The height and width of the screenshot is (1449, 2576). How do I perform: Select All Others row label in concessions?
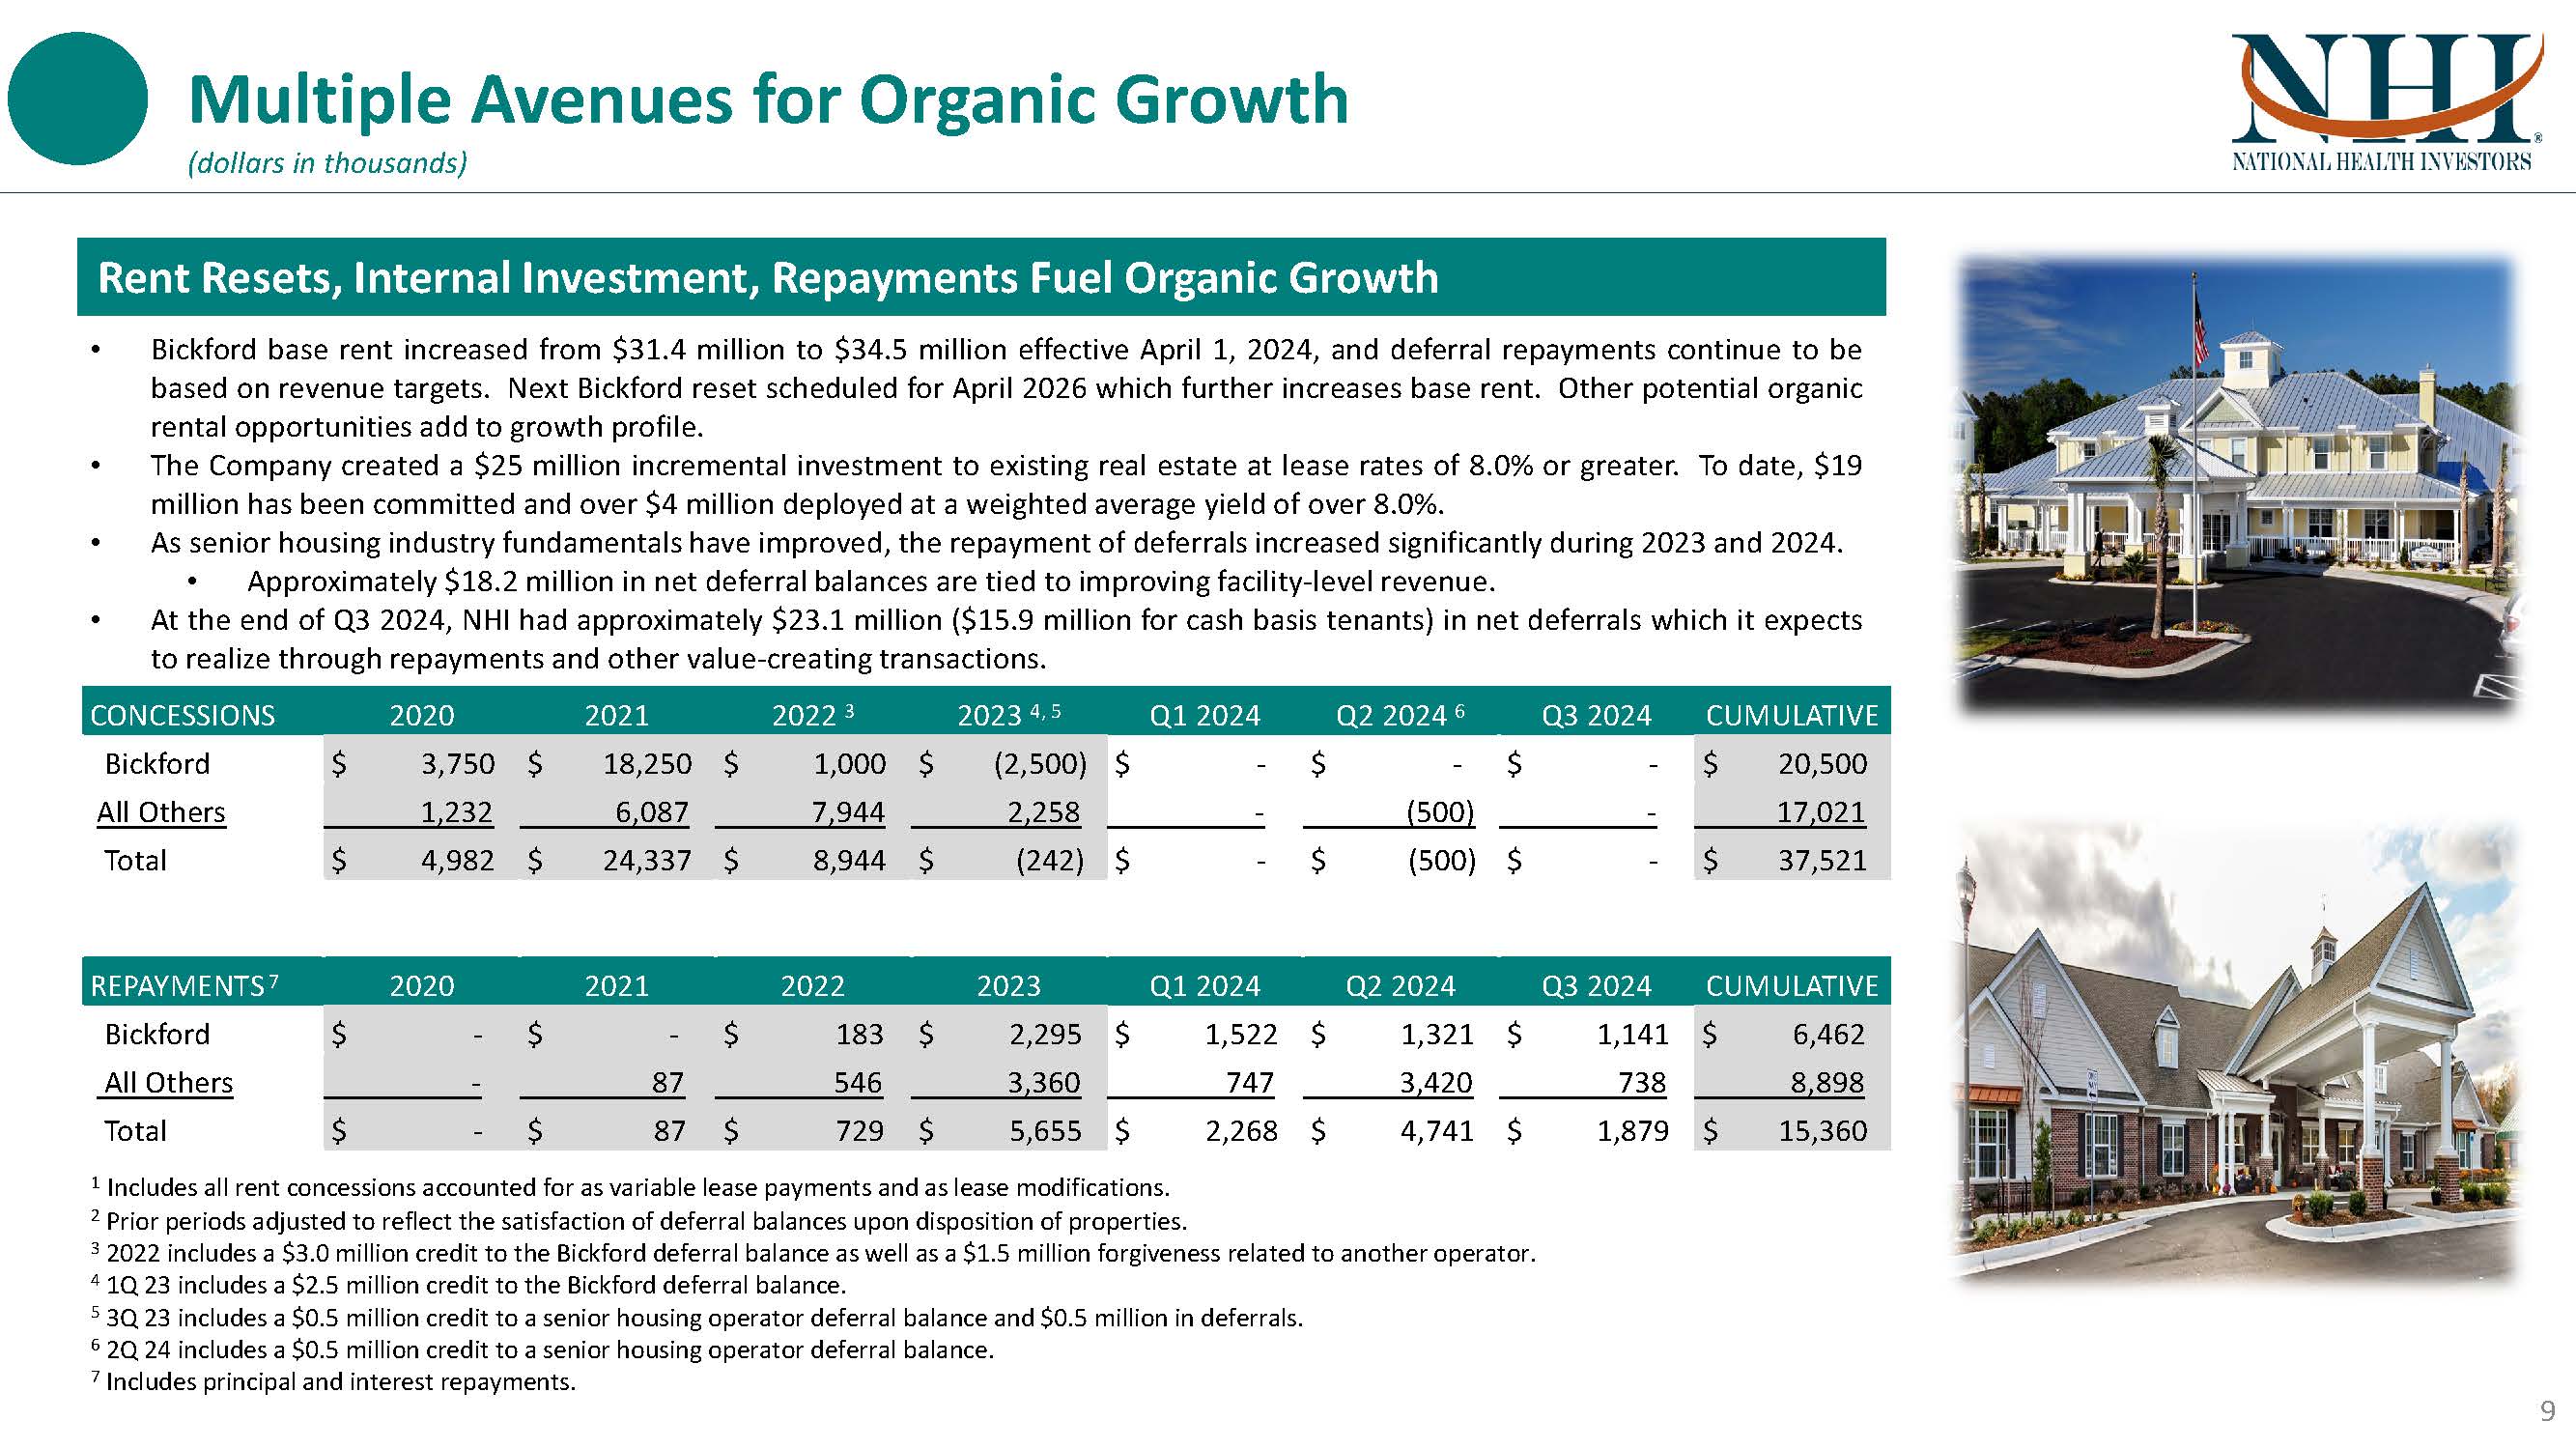click(161, 812)
